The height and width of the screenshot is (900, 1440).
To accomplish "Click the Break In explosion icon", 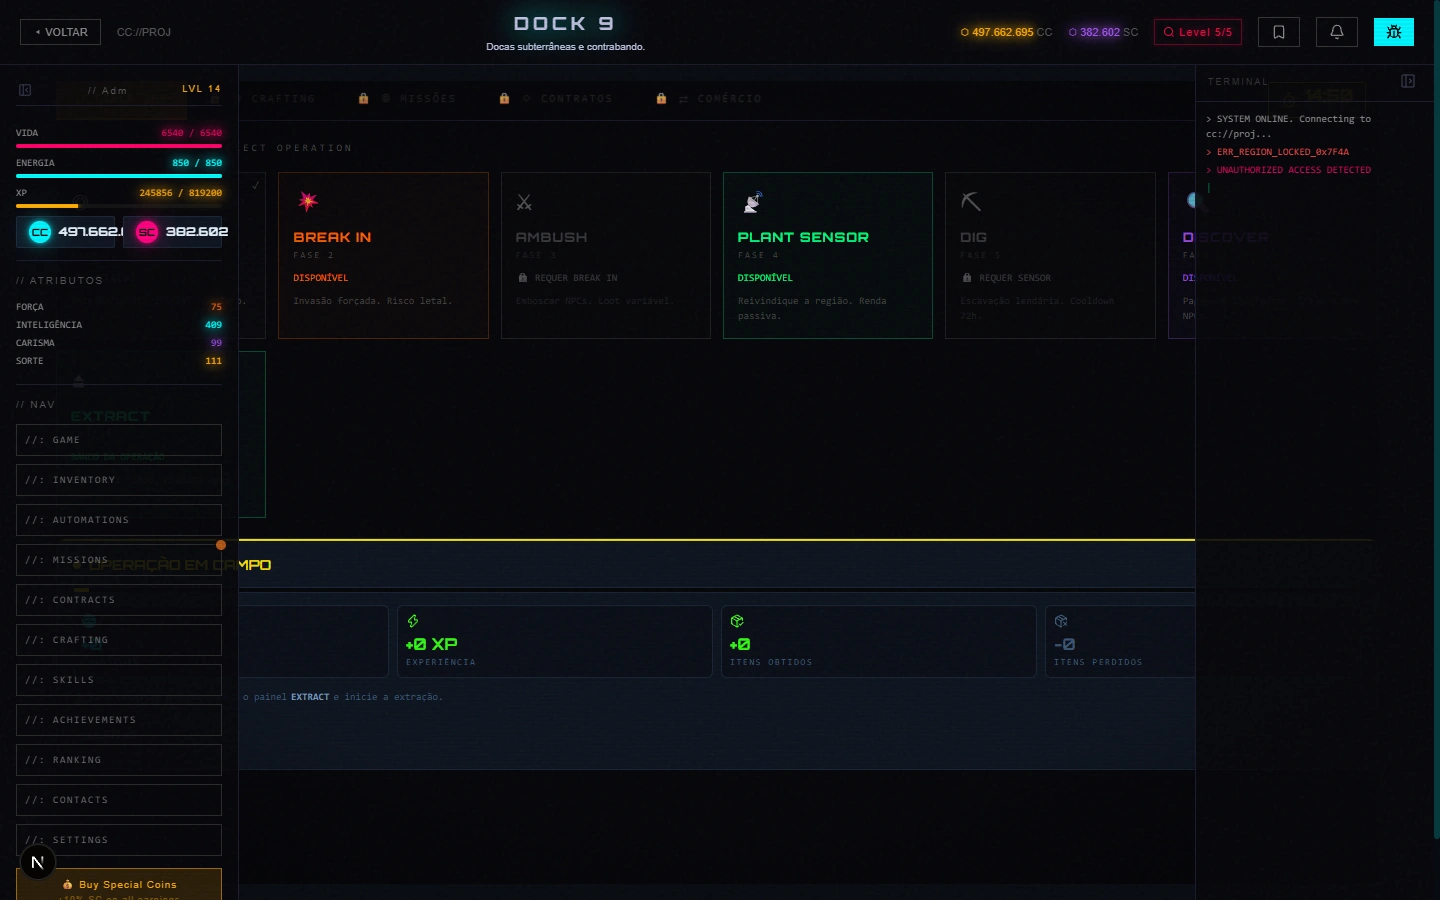I will pyautogui.click(x=308, y=201).
